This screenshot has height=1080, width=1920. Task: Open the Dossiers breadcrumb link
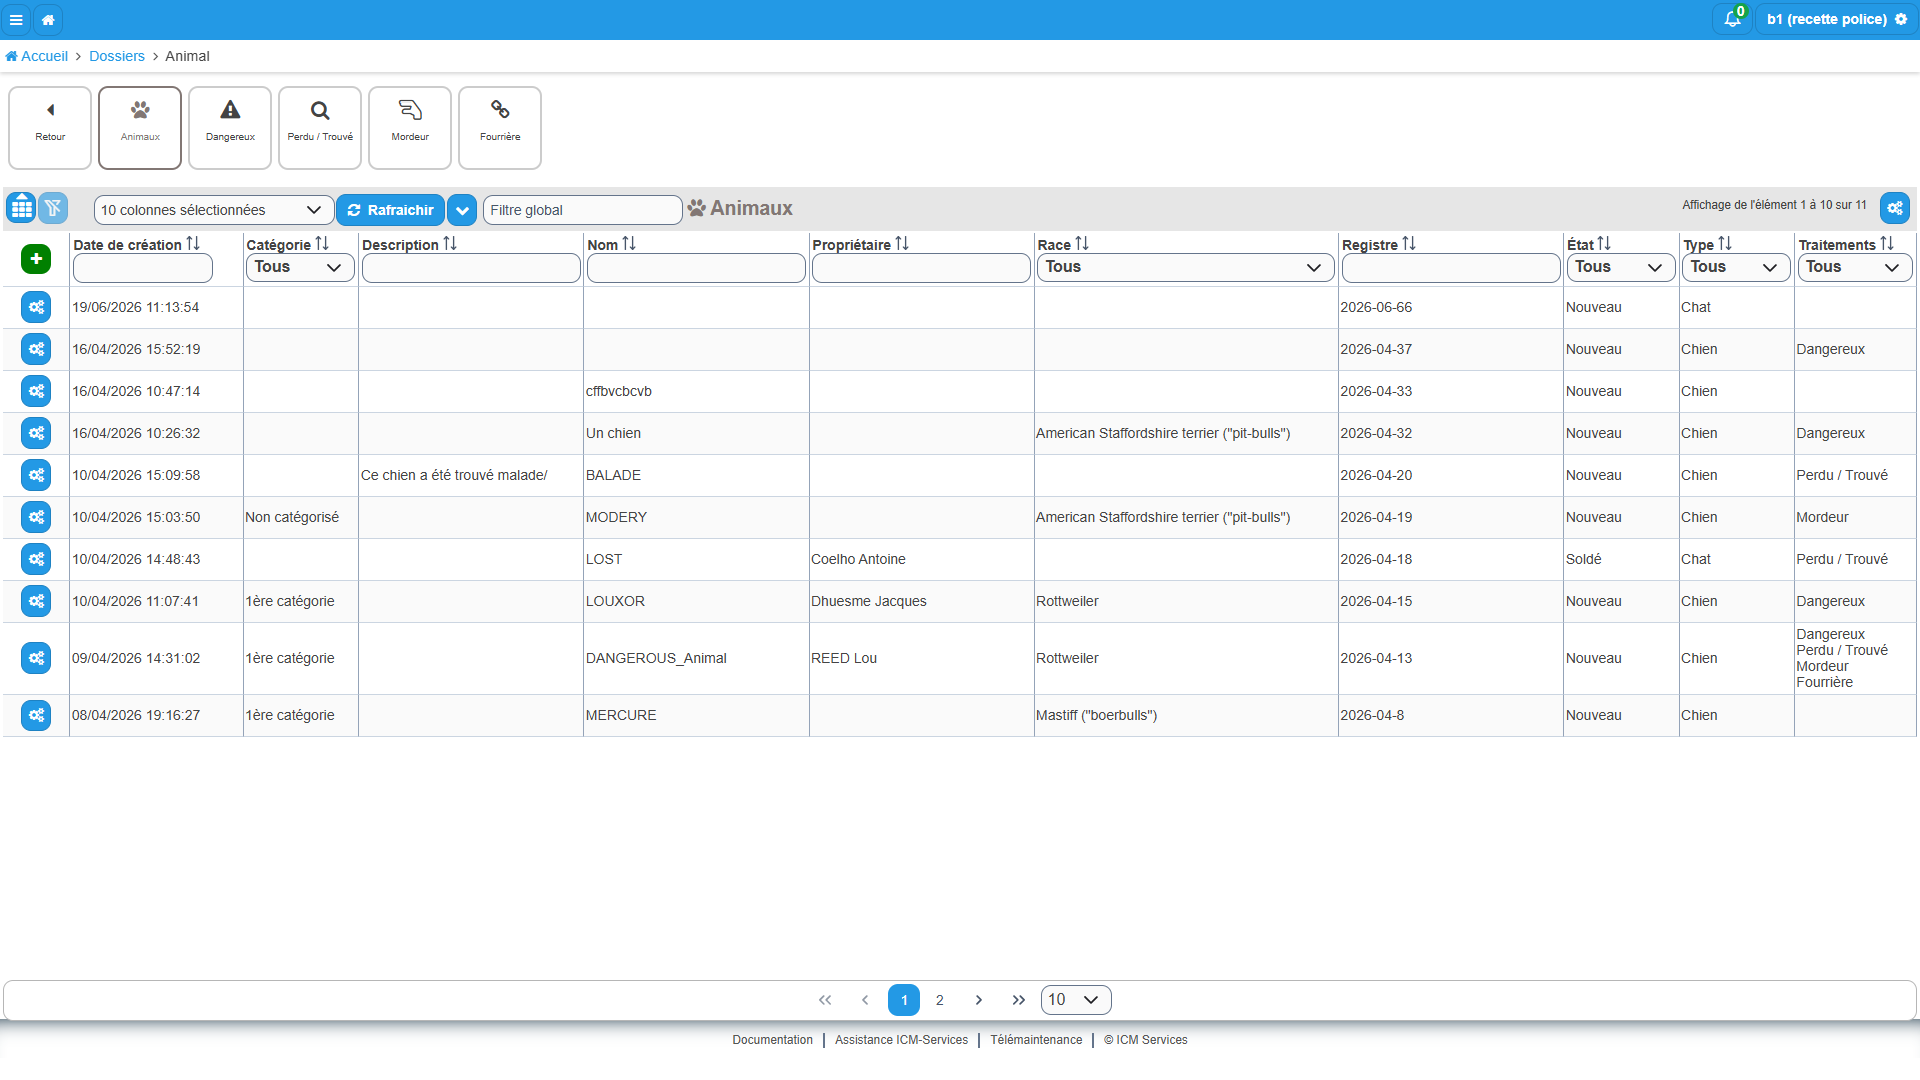[x=117, y=56]
